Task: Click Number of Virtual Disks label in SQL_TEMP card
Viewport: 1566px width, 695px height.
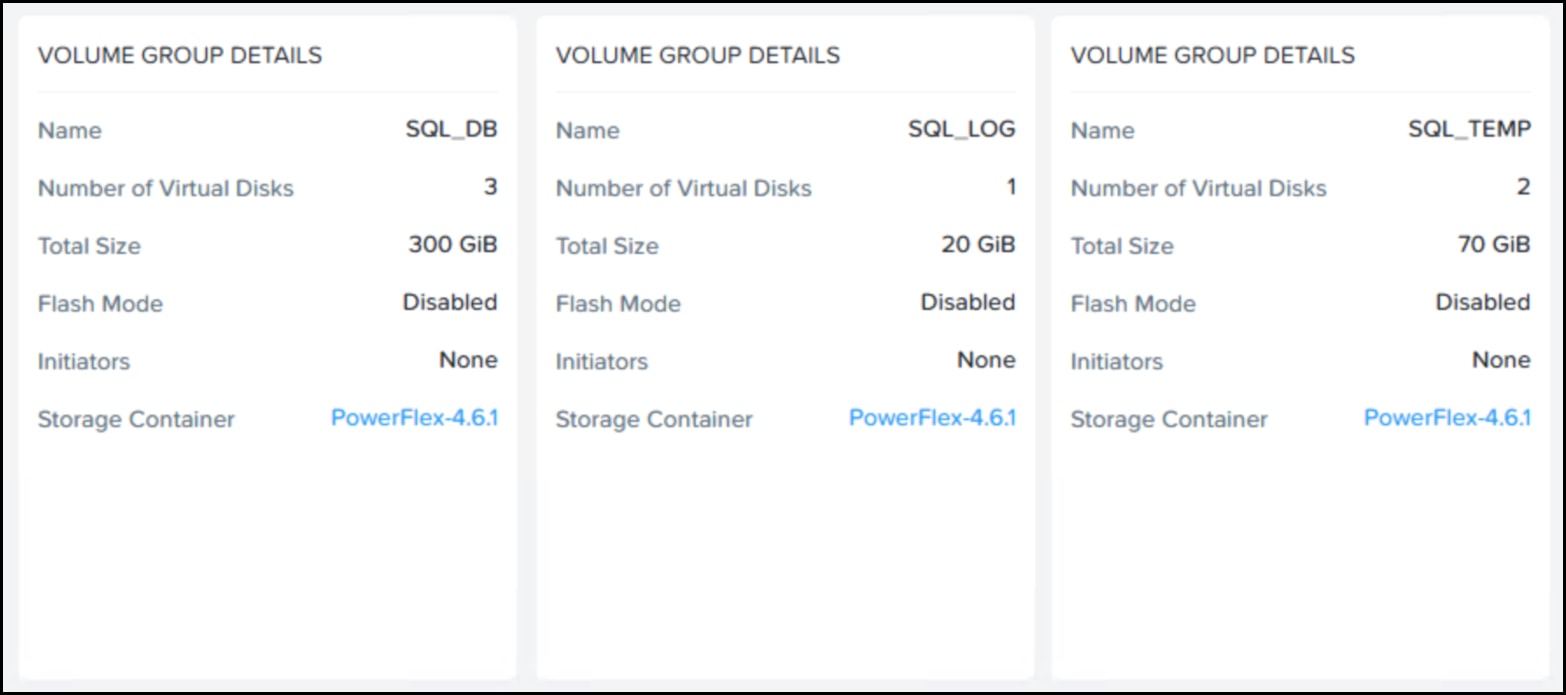Action: click(x=1199, y=188)
